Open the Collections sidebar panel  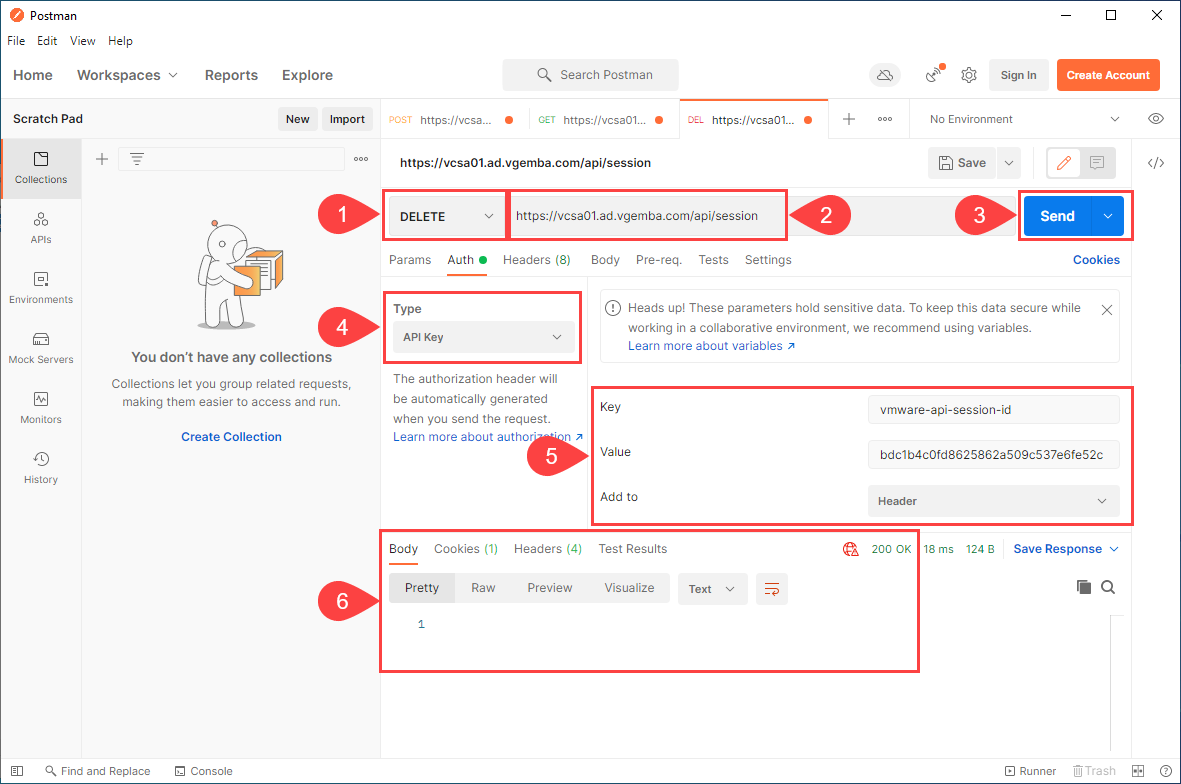pyautogui.click(x=41, y=168)
